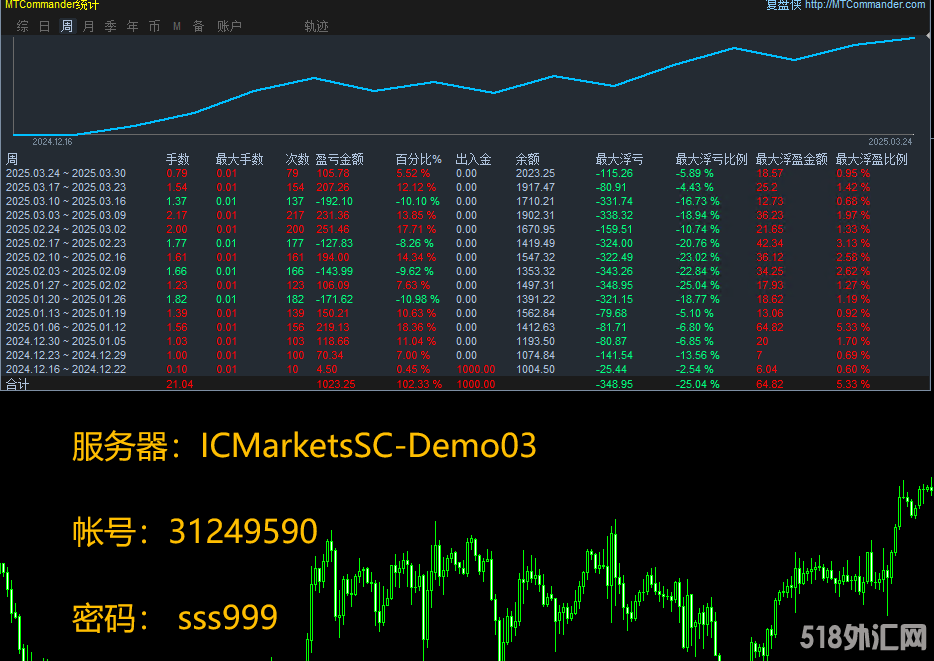Select the 周 weekly statistics tab

67,26
